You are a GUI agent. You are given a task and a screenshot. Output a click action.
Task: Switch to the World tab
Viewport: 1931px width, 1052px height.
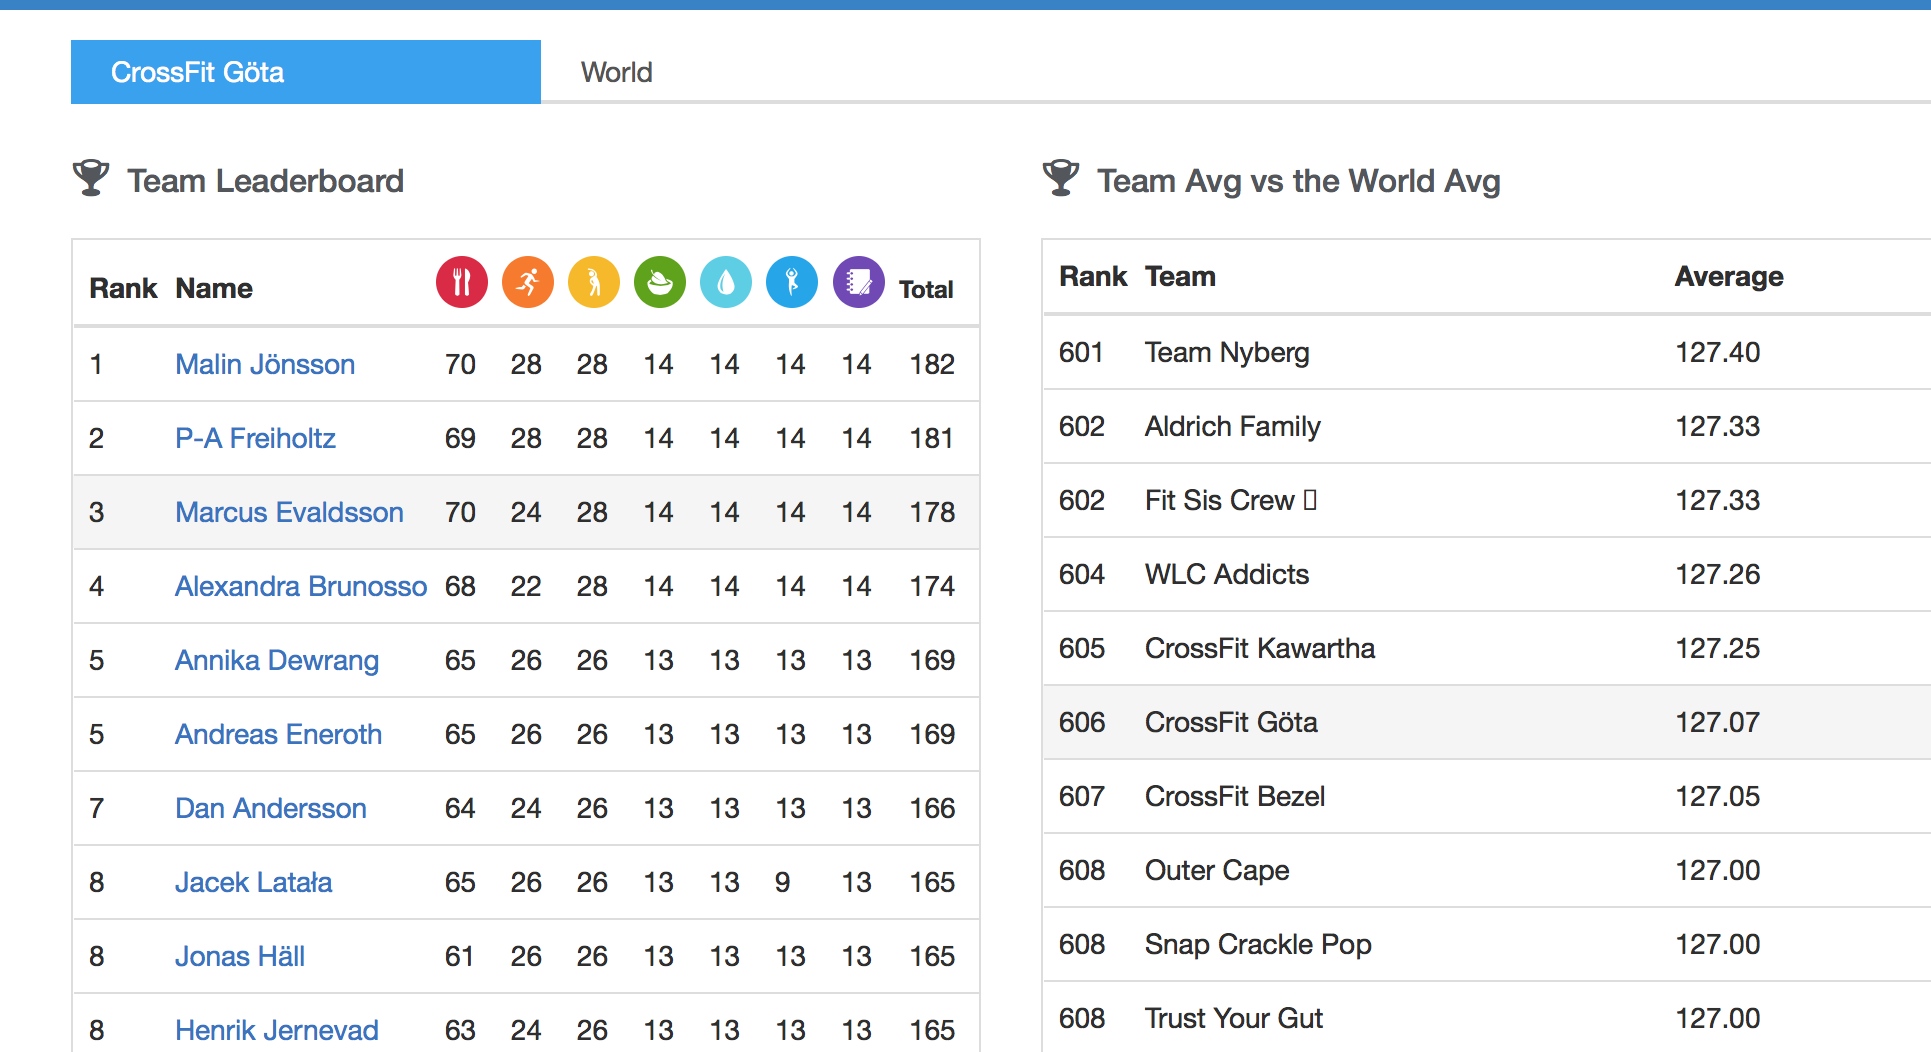(616, 72)
